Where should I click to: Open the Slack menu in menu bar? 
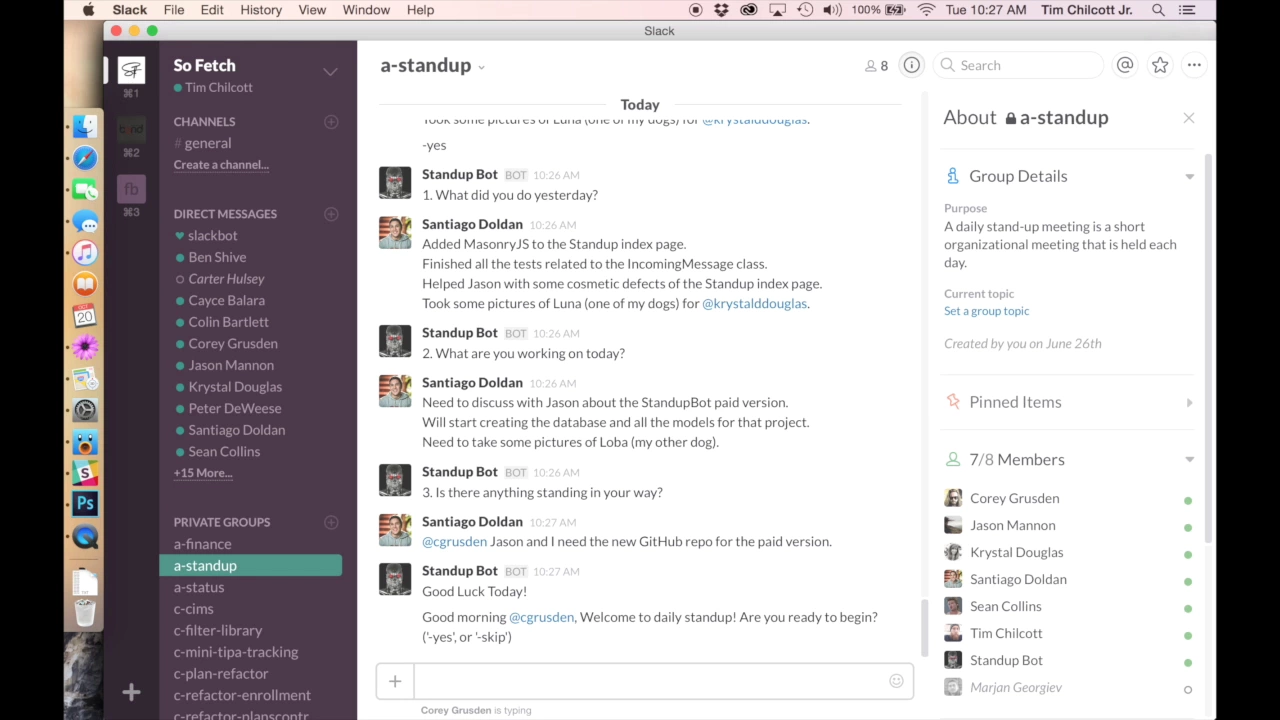(x=130, y=10)
